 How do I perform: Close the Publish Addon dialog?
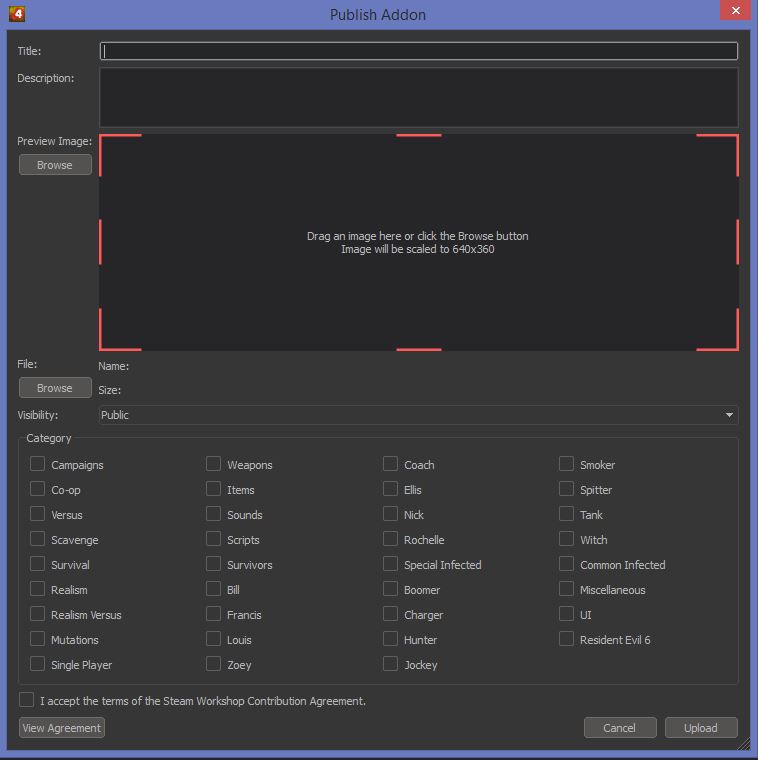coord(735,11)
